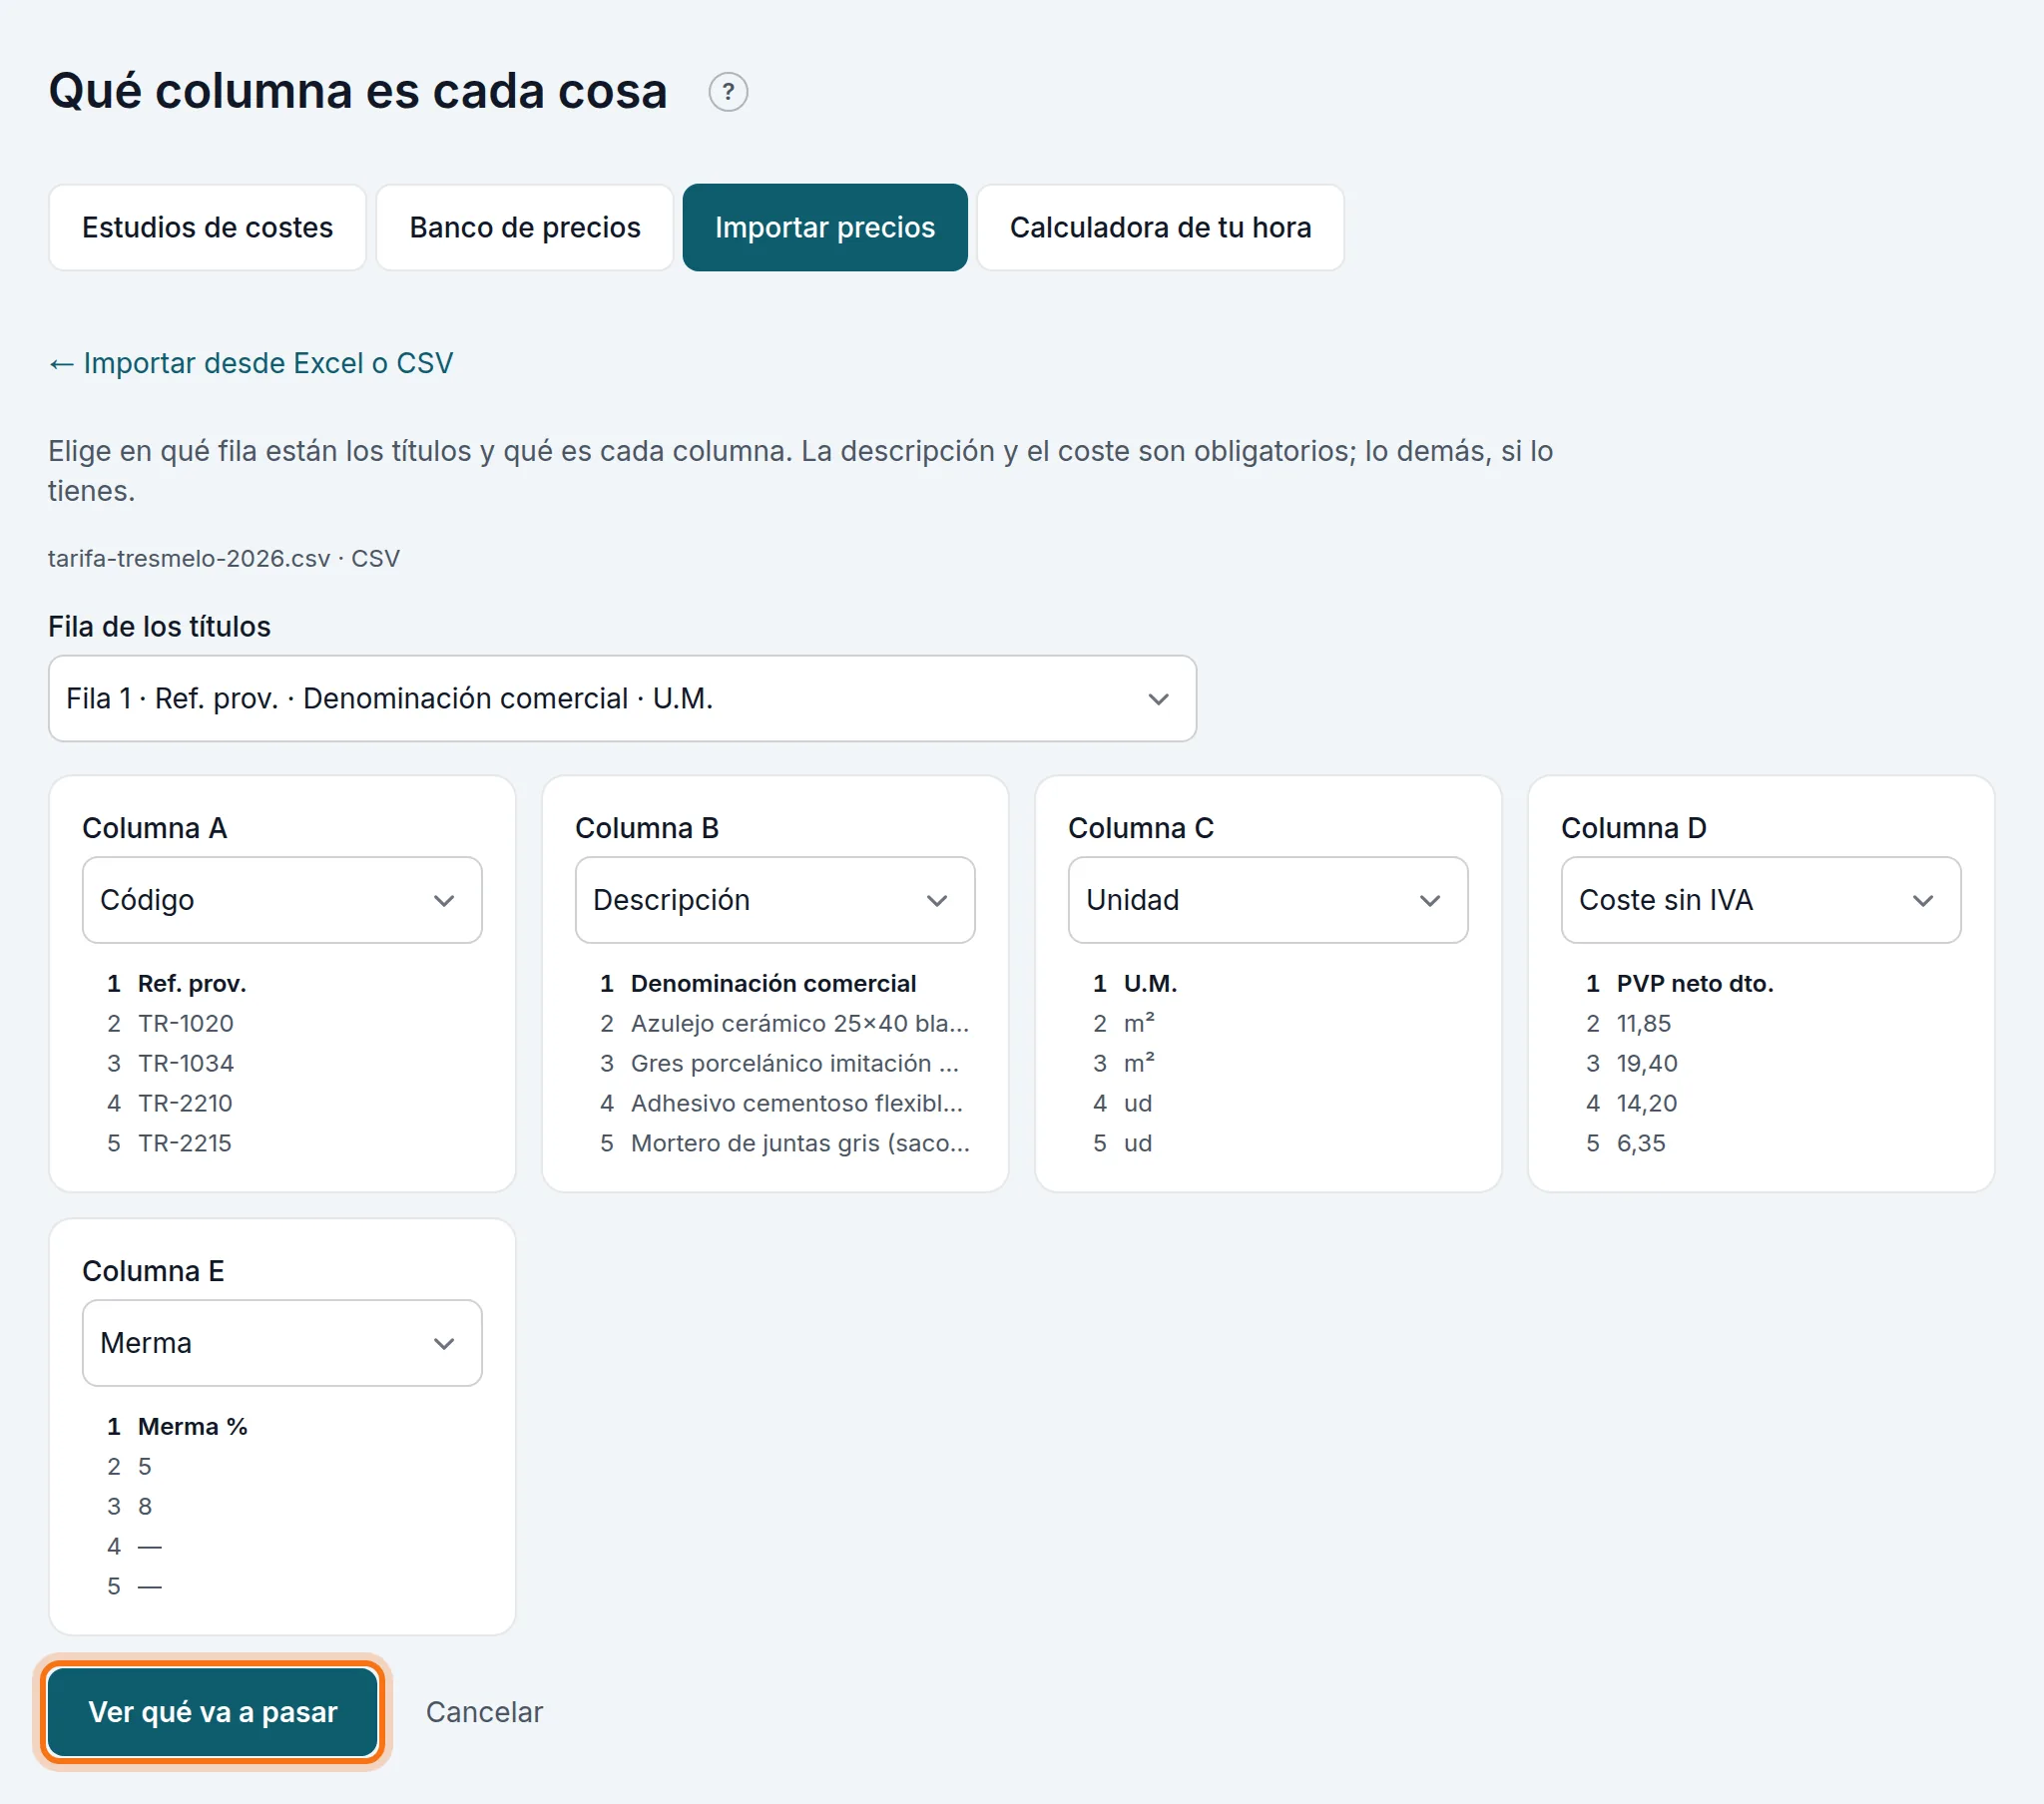Click the Azulejo cerámico 25×40 row
This screenshot has height=1804, width=2044.
(x=800, y=1023)
